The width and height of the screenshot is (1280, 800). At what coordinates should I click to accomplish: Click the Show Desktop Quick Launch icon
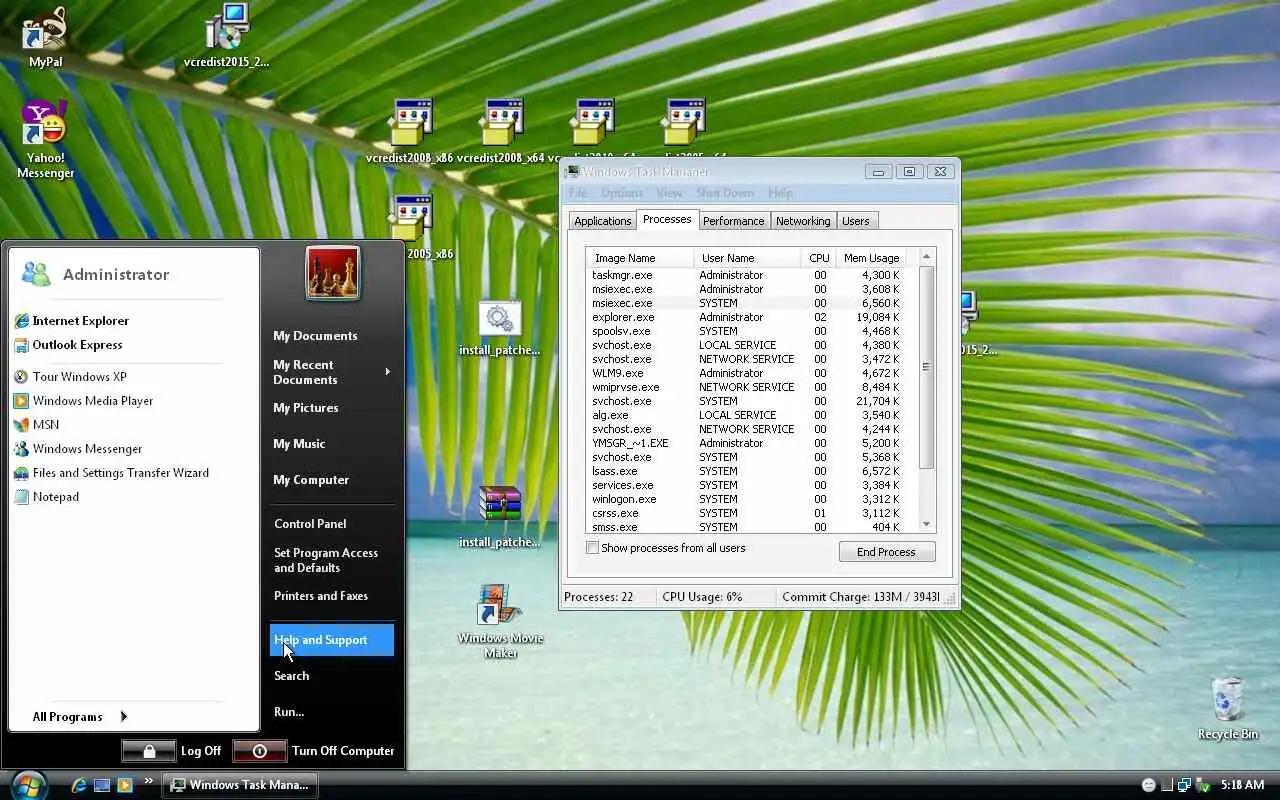pos(102,785)
